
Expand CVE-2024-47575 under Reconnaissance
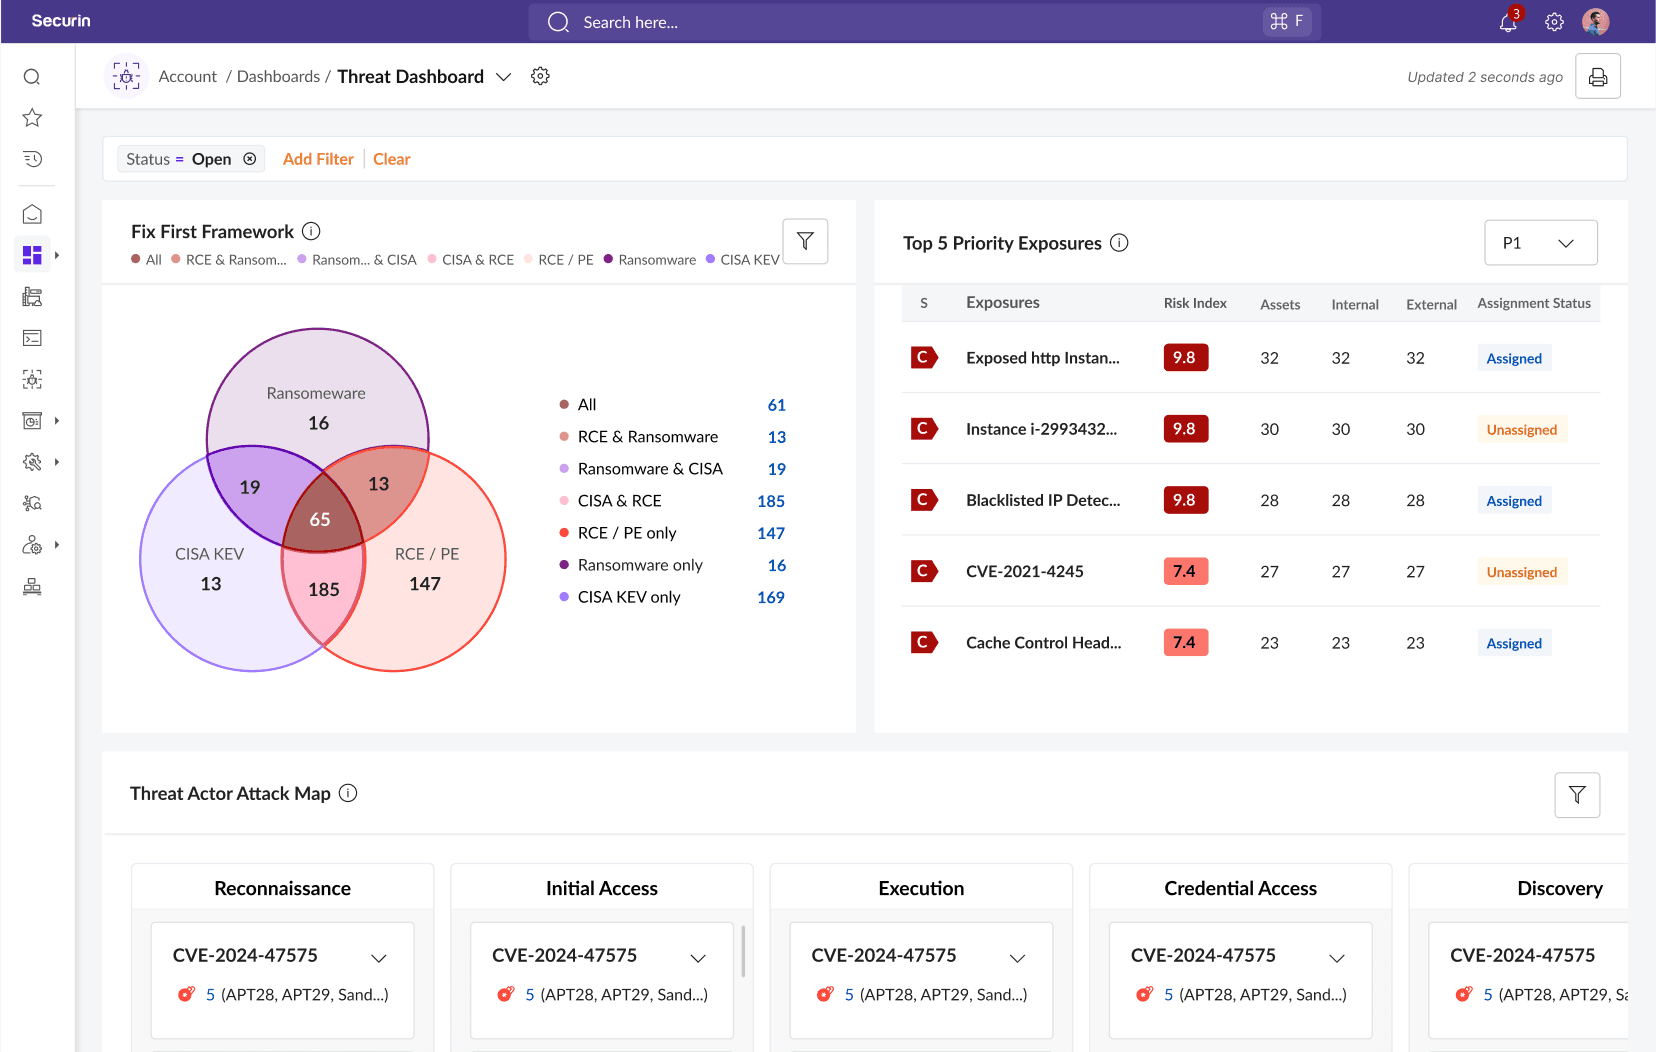point(379,957)
